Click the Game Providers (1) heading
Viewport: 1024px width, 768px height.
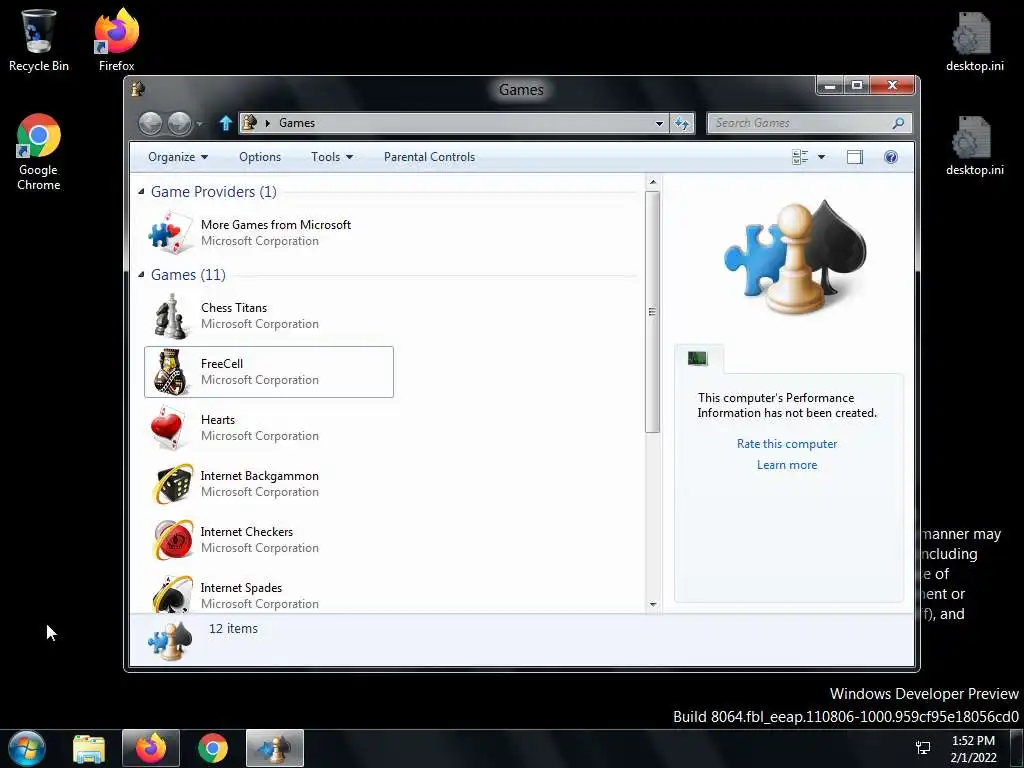[214, 191]
